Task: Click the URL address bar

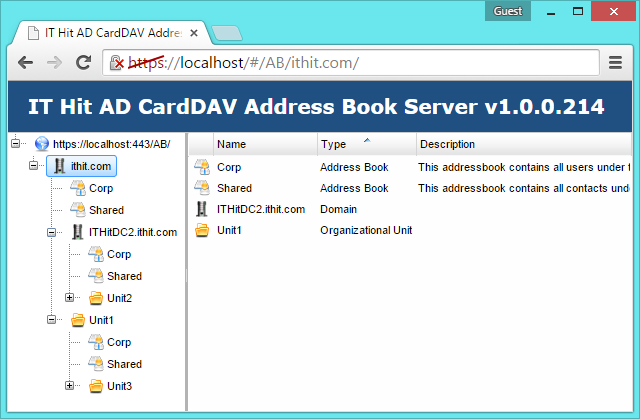Action: pos(351,62)
